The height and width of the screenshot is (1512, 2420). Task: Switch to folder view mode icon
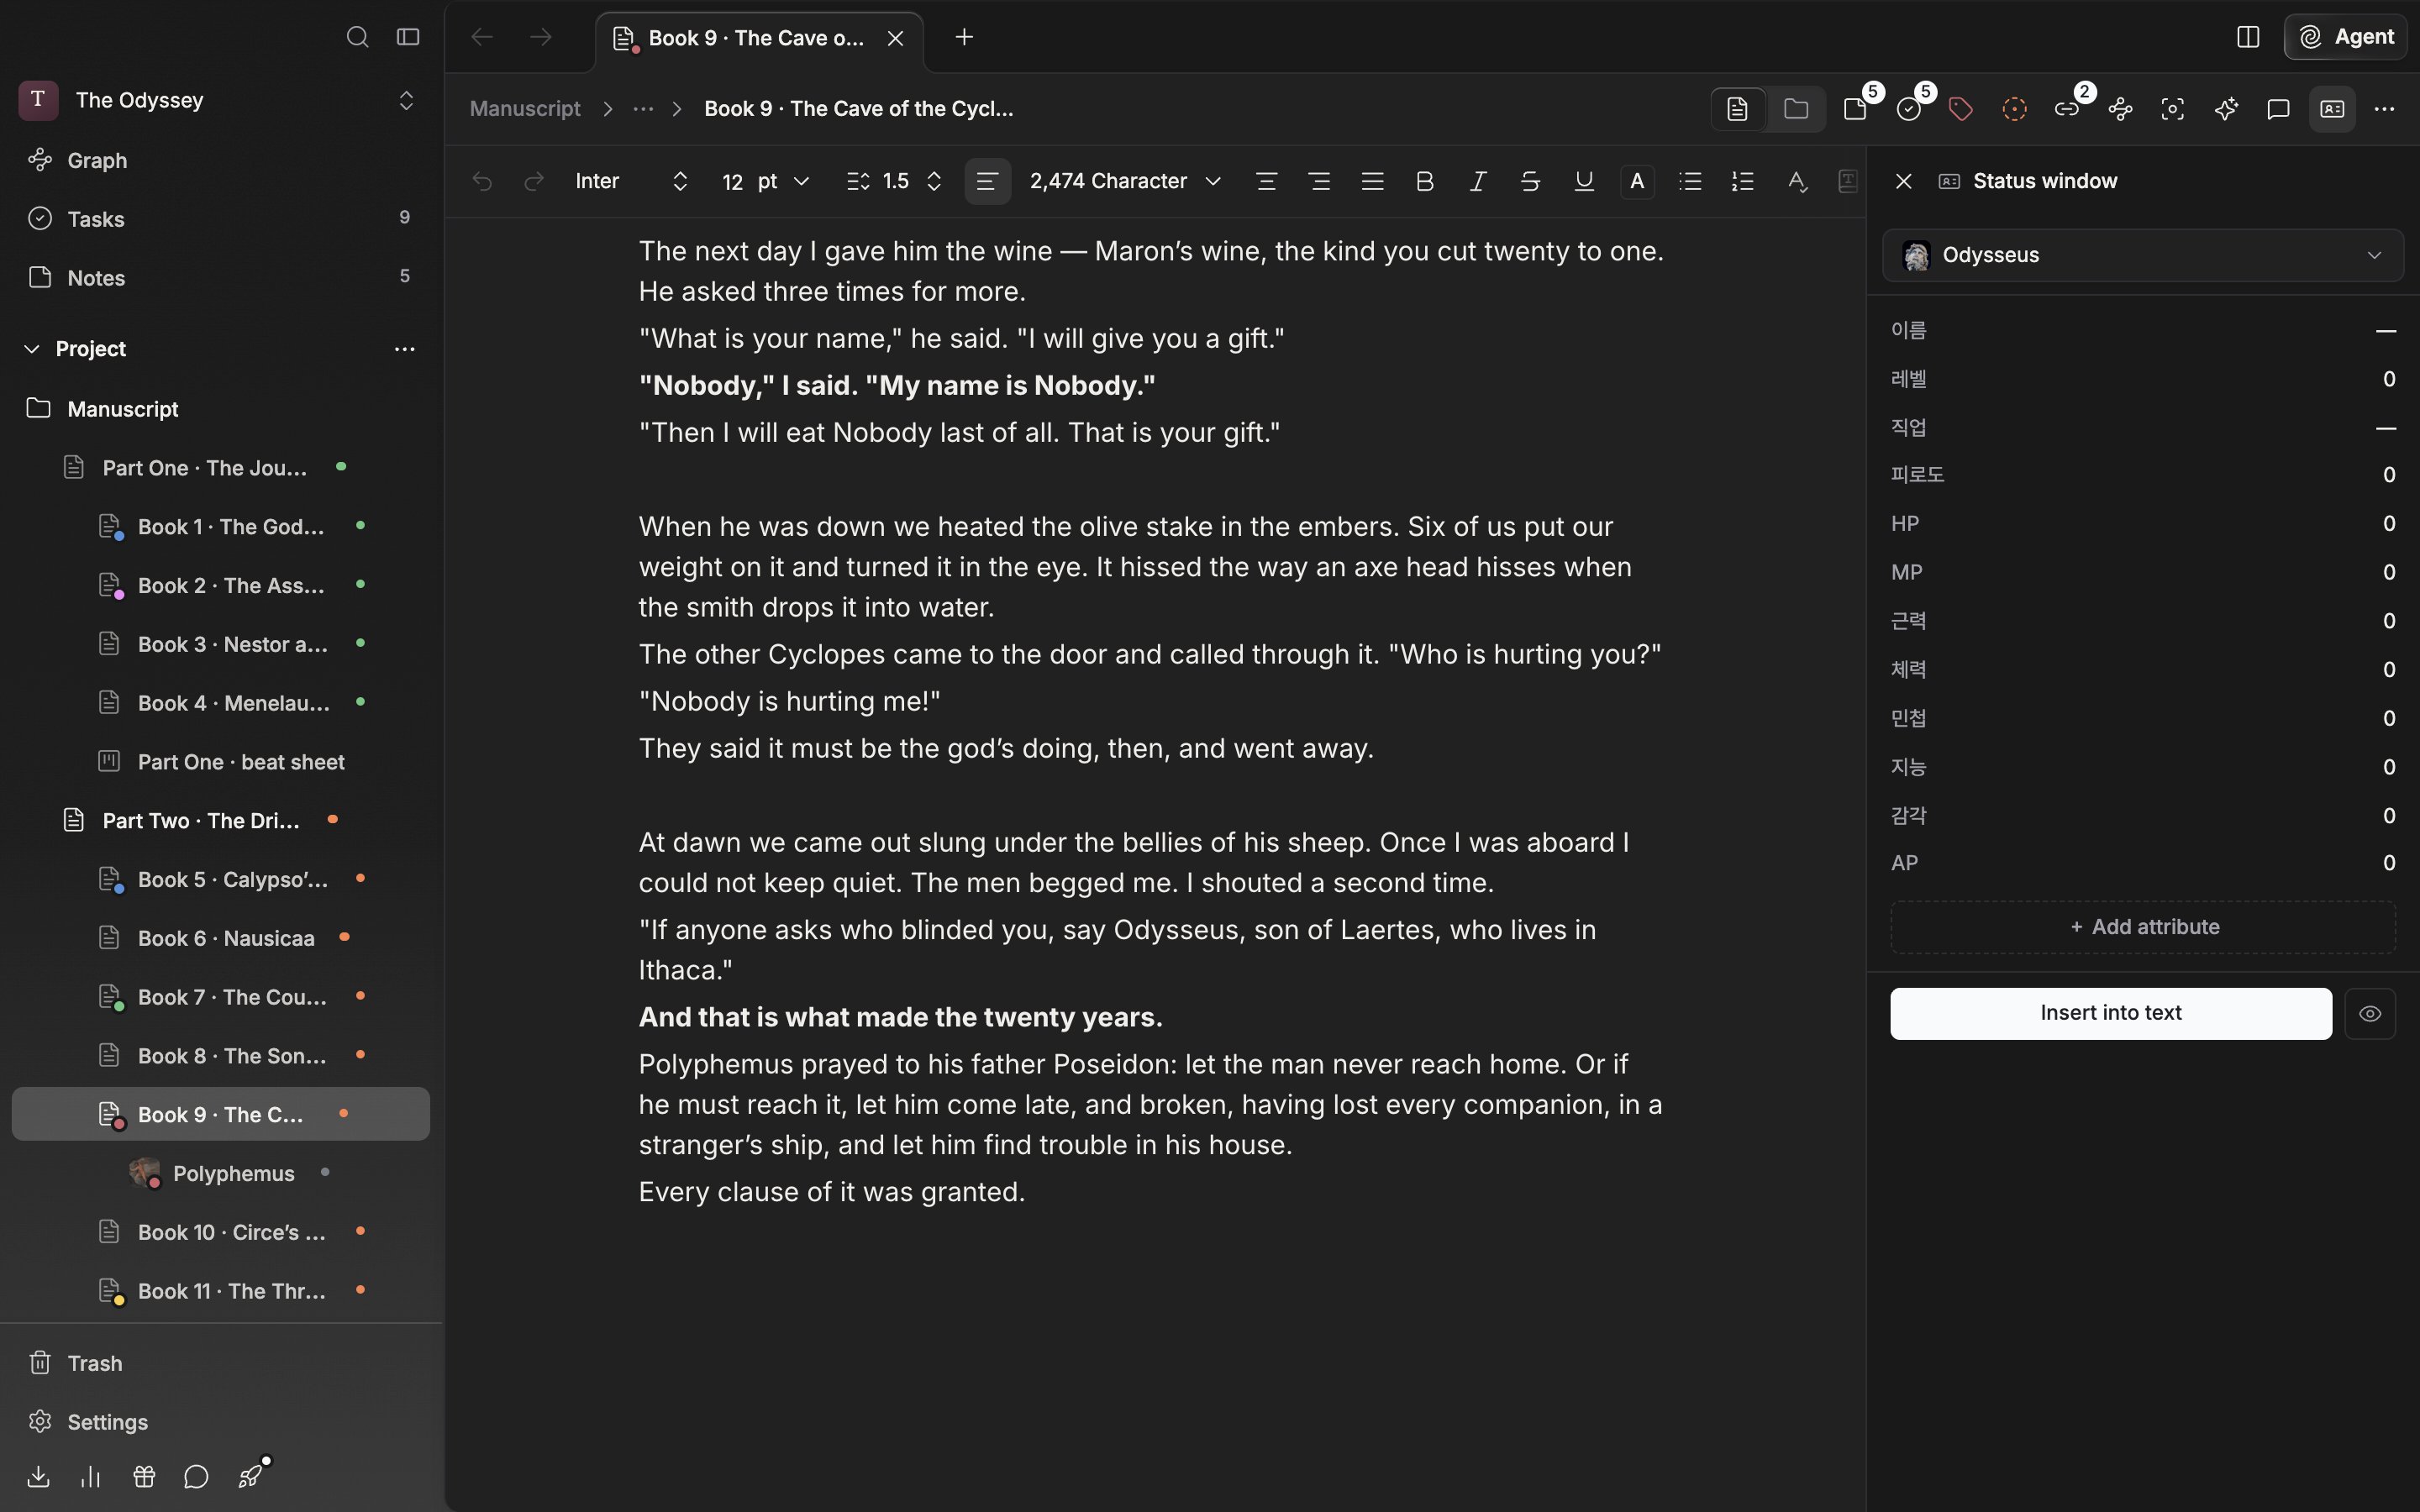point(1796,109)
